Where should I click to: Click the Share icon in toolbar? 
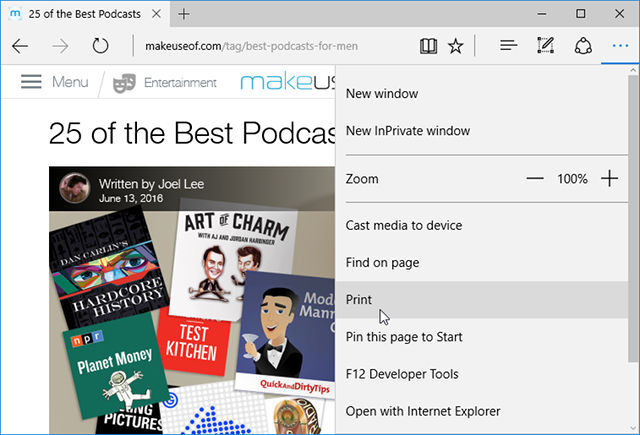582,46
